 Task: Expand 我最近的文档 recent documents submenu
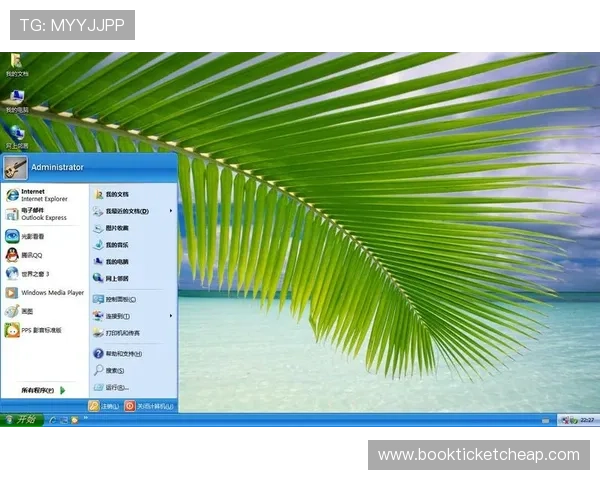tap(127, 211)
